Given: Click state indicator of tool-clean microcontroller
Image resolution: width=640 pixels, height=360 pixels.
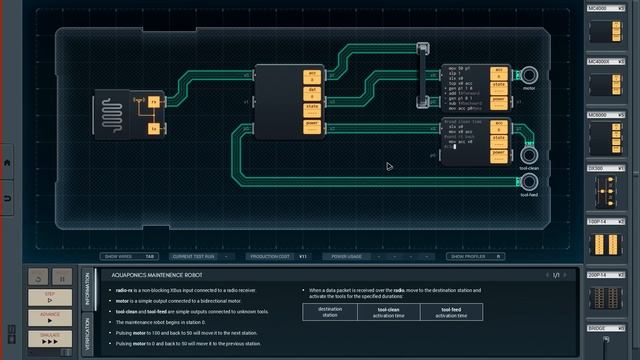Looking at the screenshot, I should pos(499,142).
